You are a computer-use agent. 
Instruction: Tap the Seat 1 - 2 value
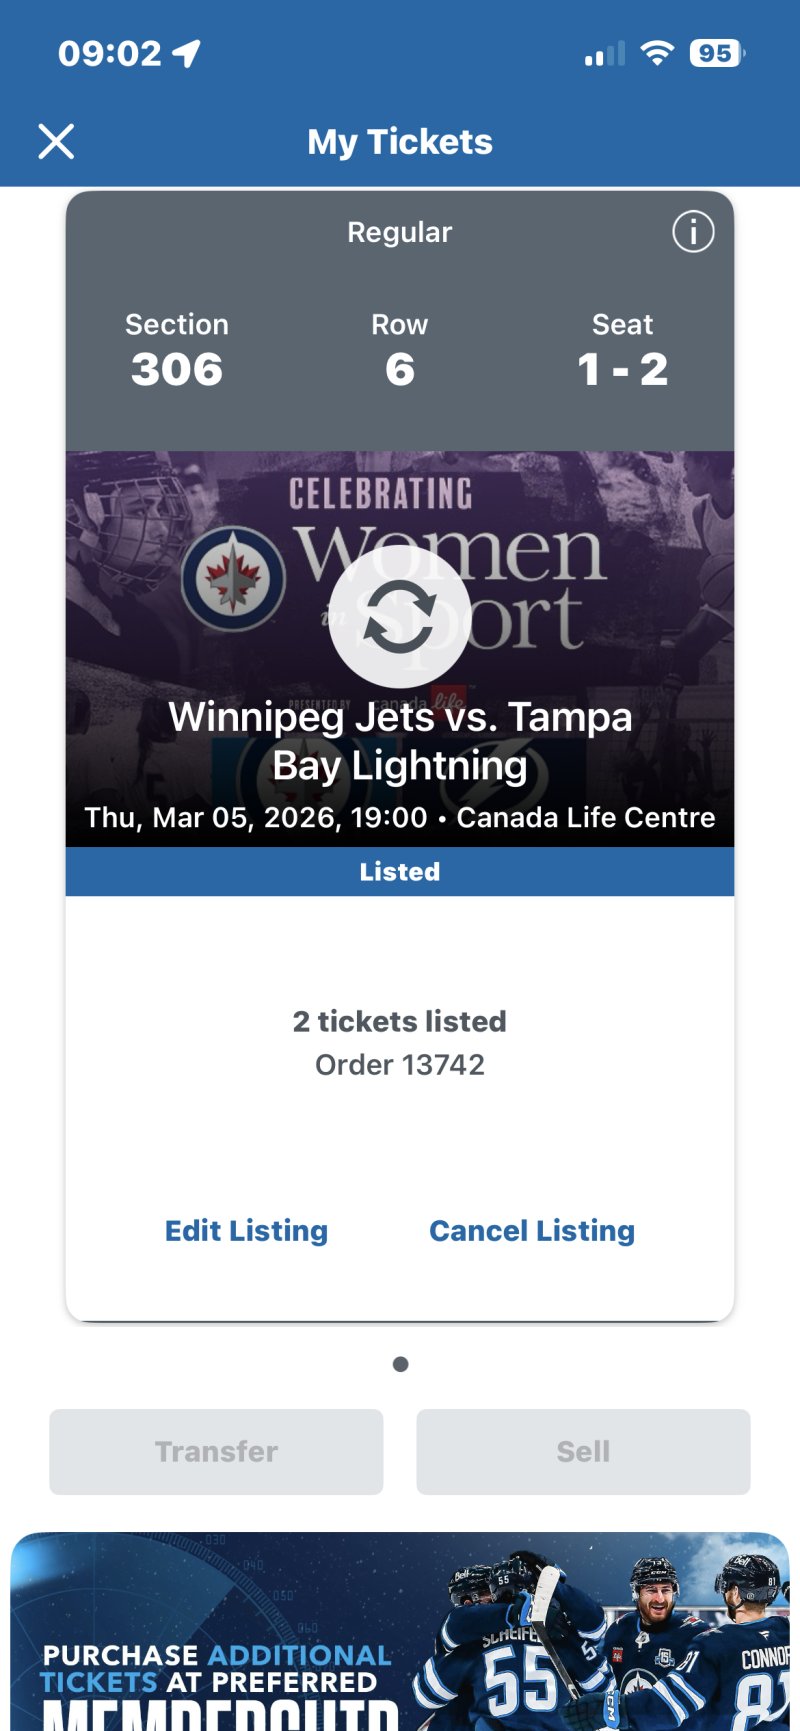[622, 369]
